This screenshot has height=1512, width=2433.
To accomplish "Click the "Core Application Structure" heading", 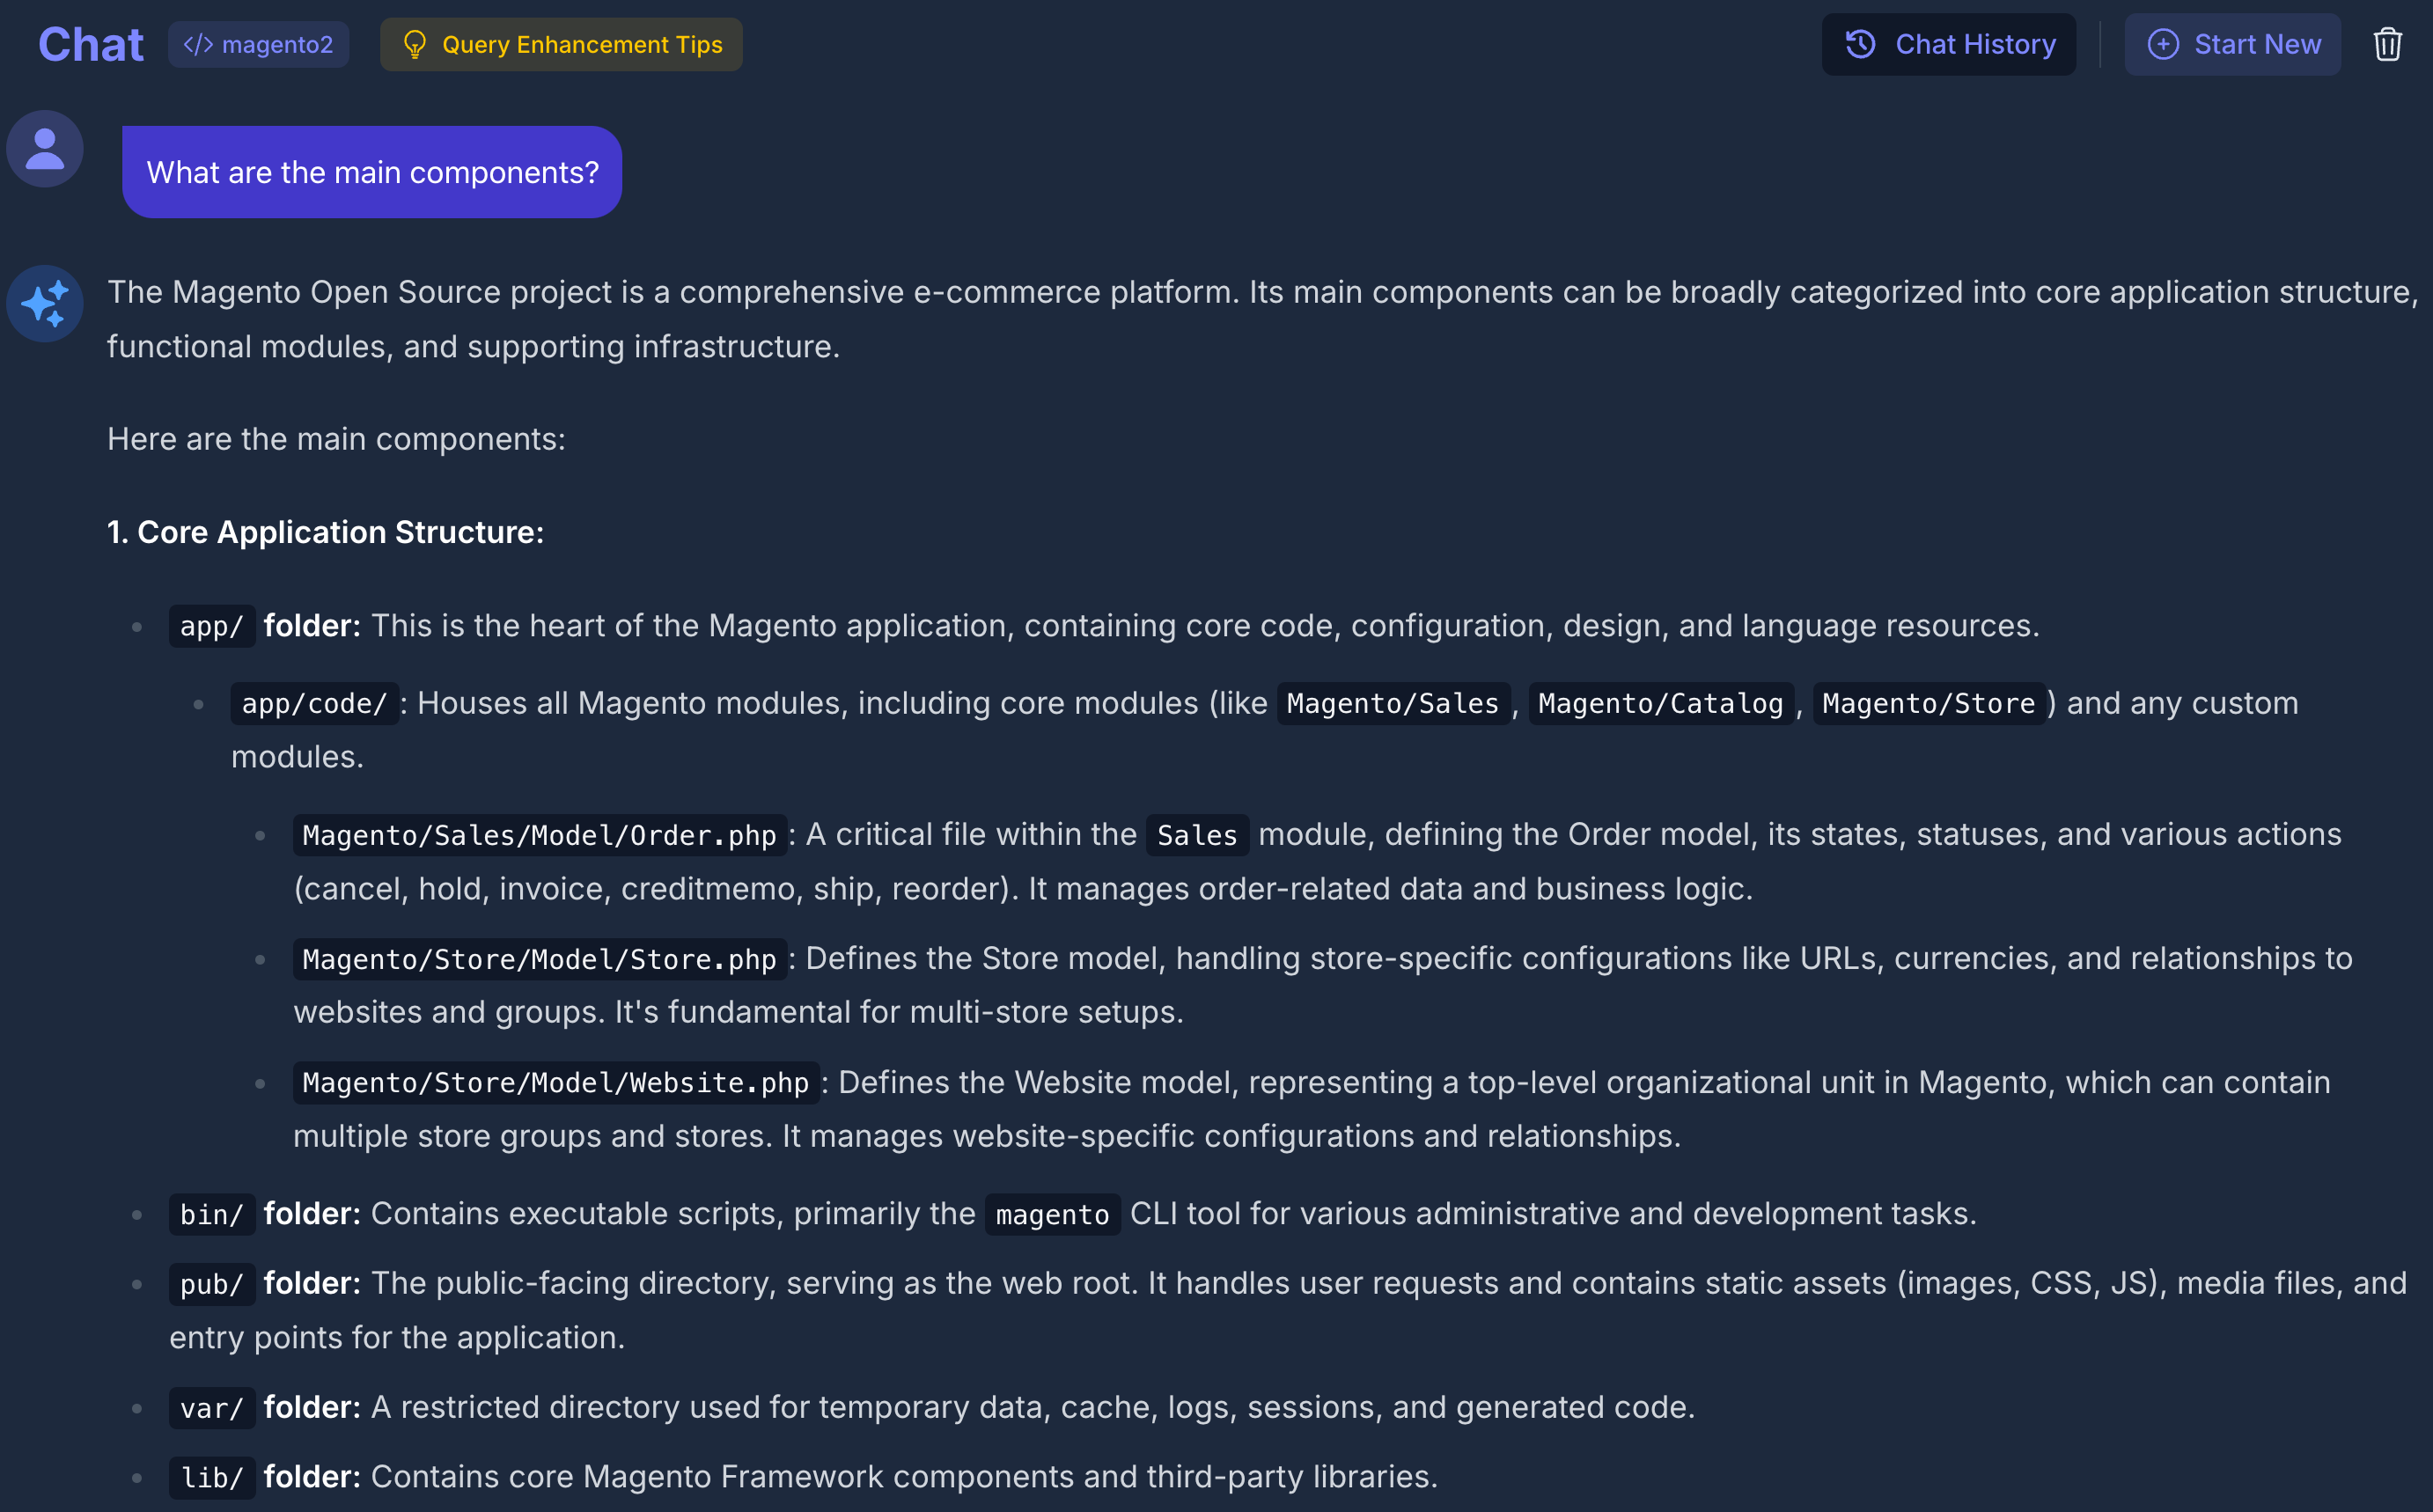I will tap(326, 532).
